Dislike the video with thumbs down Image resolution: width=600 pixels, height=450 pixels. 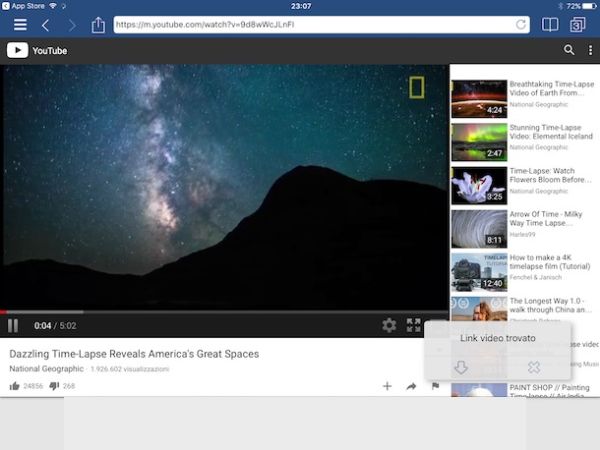tap(54, 386)
